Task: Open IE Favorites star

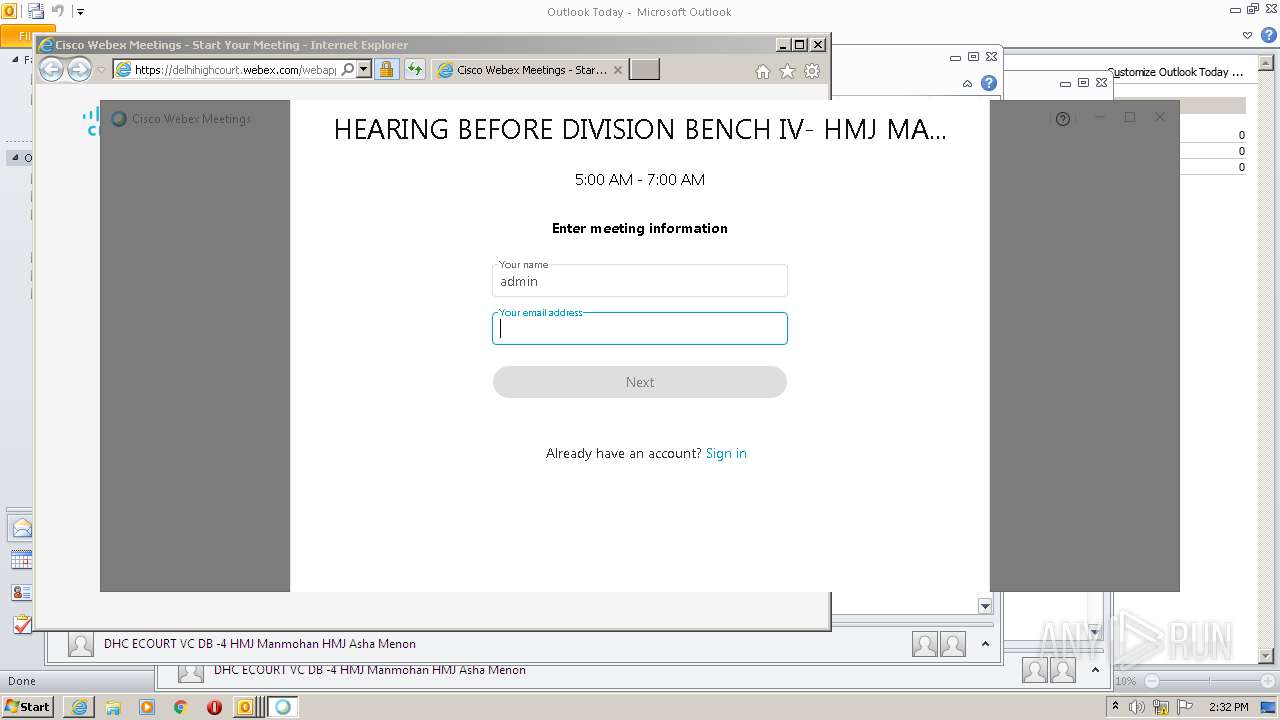Action: click(x=787, y=71)
